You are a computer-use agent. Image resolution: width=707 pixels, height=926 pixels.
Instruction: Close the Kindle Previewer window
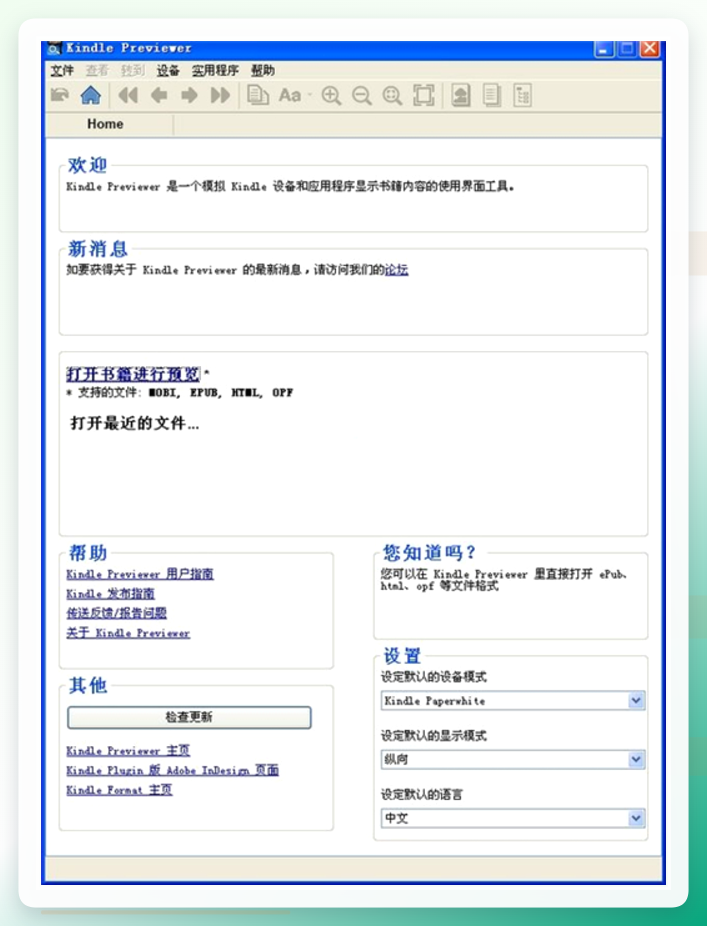pos(650,49)
